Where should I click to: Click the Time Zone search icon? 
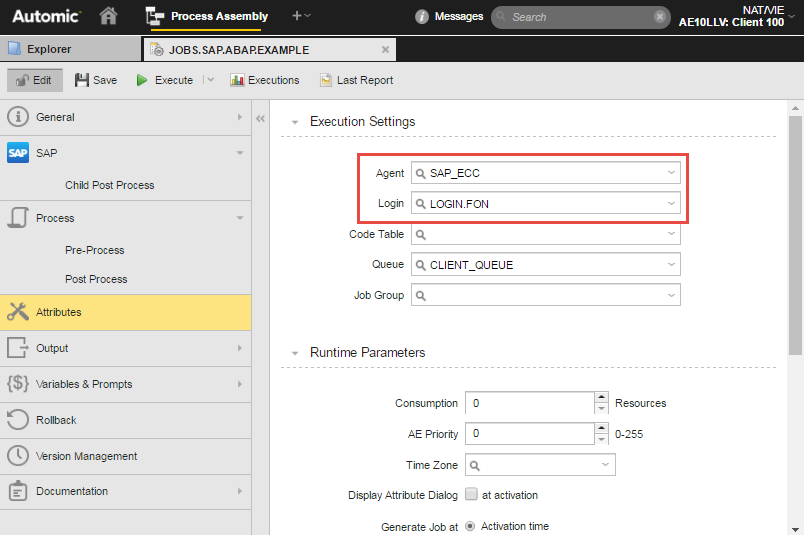point(475,466)
